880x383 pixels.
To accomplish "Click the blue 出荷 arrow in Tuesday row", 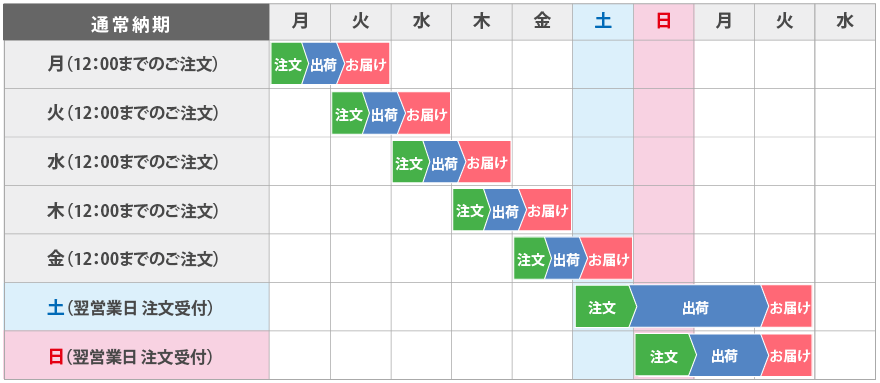I will pyautogui.click(x=384, y=113).
